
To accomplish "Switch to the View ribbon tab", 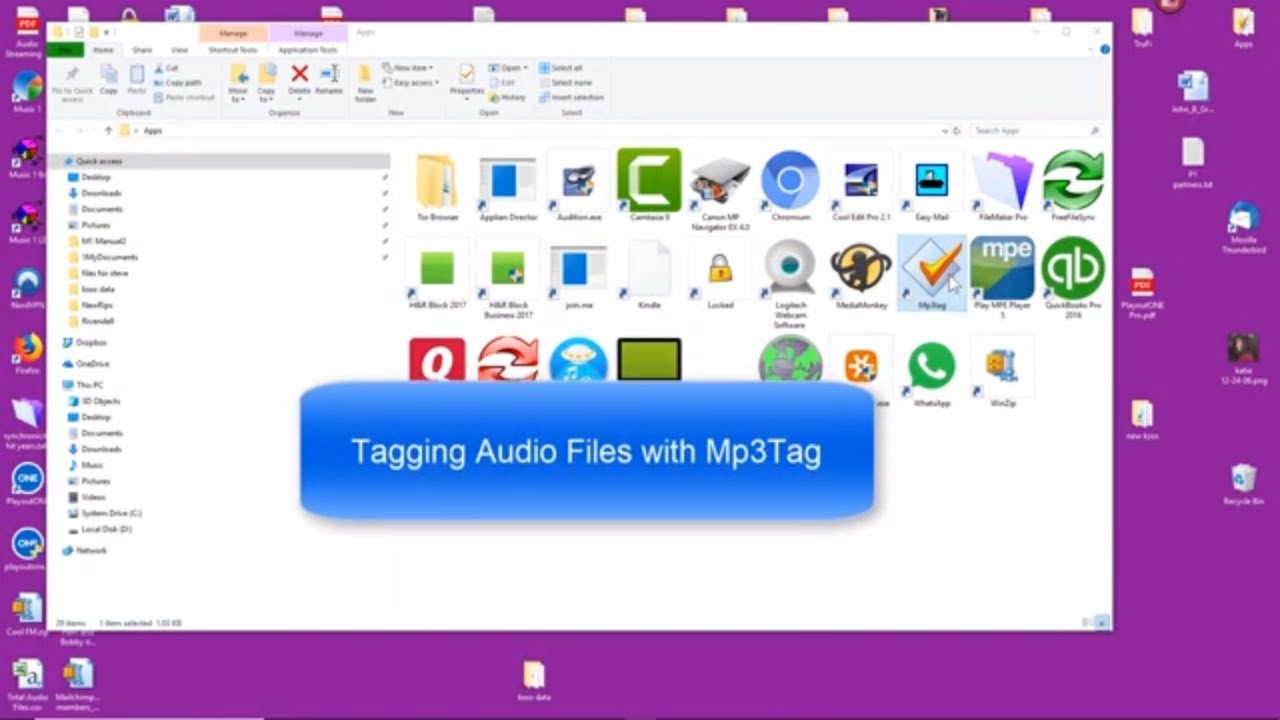I will (x=179, y=50).
